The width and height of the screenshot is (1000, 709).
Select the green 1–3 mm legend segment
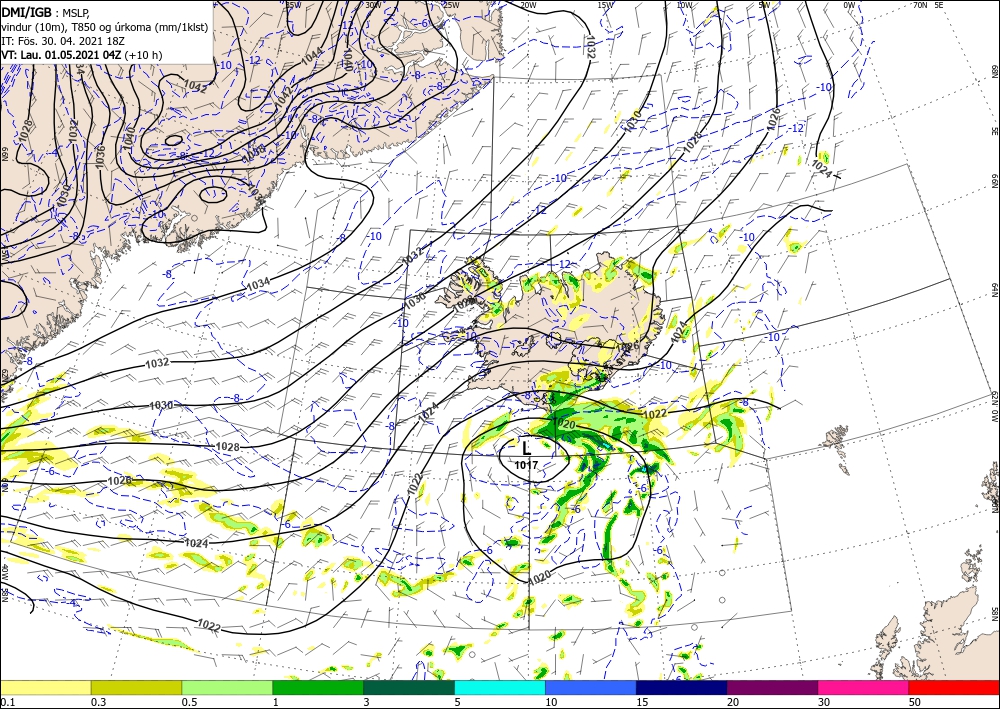click(x=318, y=687)
